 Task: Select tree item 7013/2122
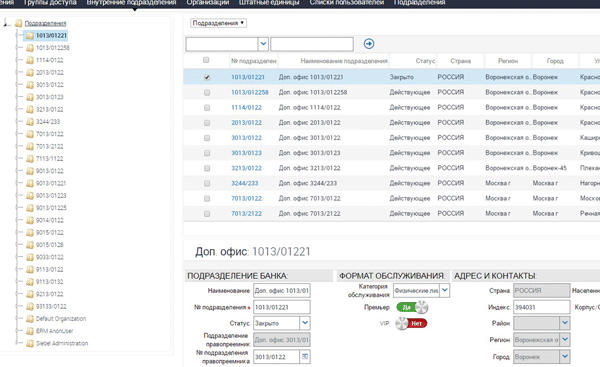[50, 146]
